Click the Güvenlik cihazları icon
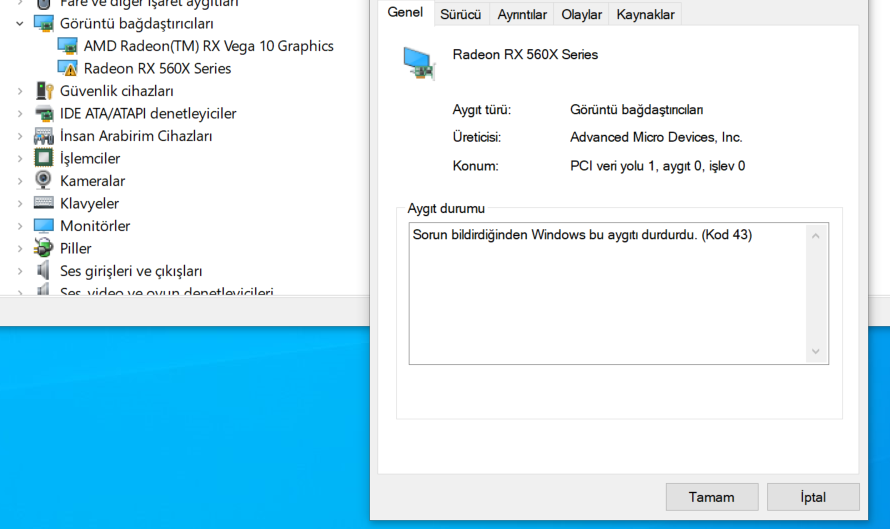Screen dimensions: 890x529 pos(44,91)
